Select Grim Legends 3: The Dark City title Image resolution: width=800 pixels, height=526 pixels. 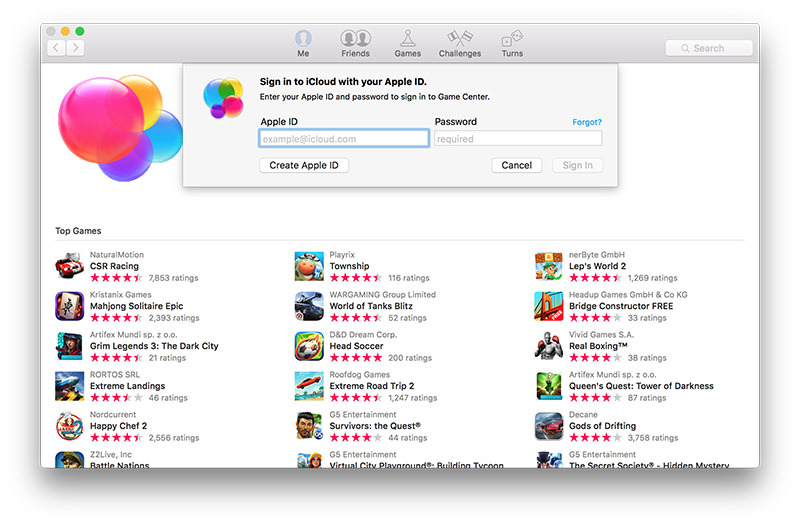[x=154, y=346]
